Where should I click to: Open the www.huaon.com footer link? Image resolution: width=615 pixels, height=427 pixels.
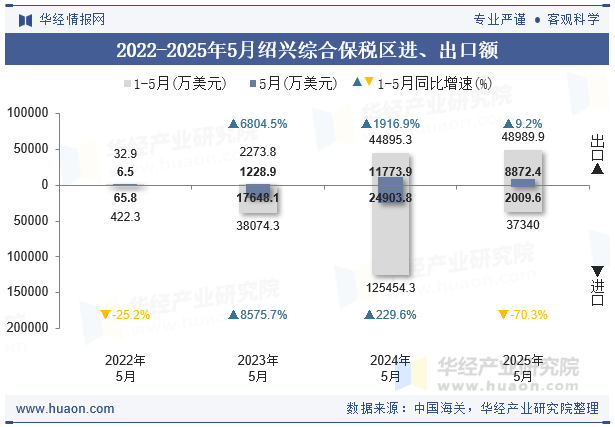[x=65, y=409]
